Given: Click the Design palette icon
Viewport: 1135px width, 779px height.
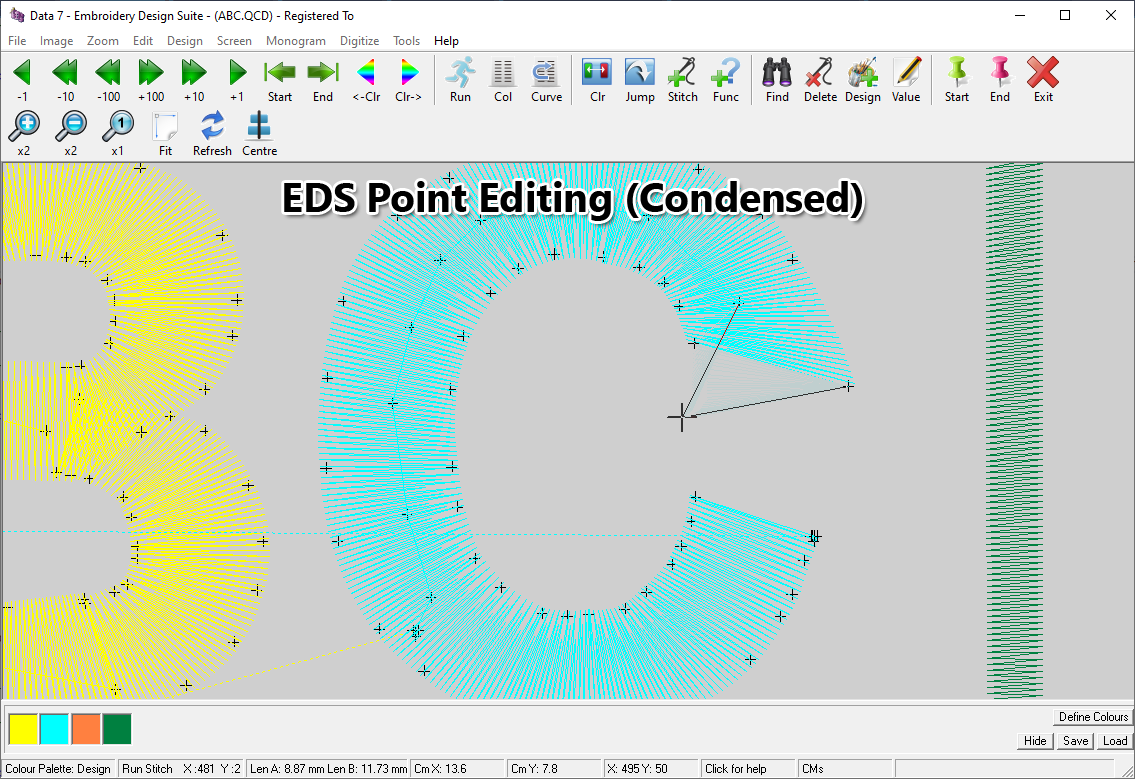Looking at the screenshot, I should [863, 80].
